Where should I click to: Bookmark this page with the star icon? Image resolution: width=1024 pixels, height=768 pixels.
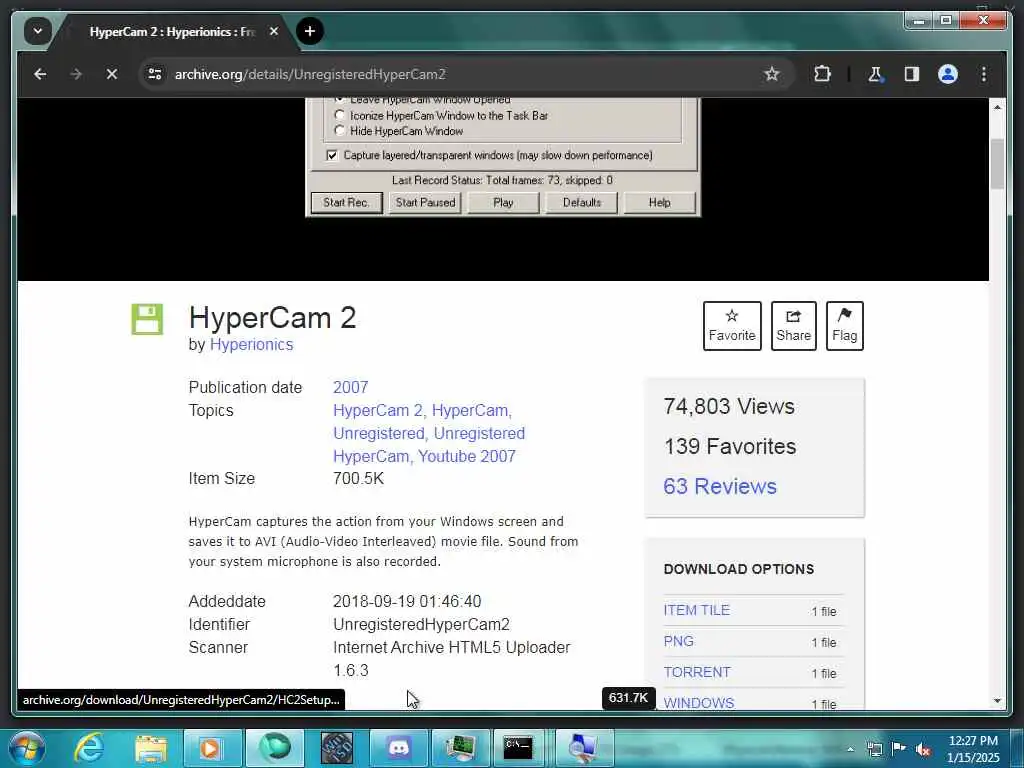click(771, 74)
